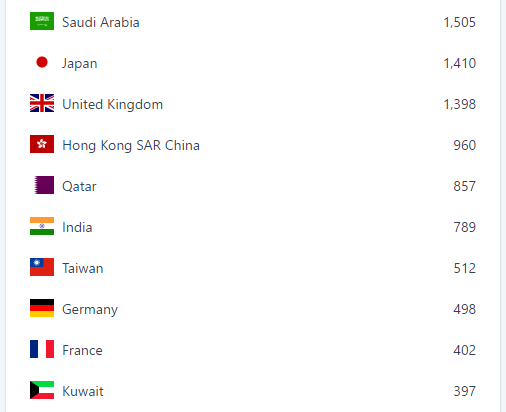Viewport: 506px width, 412px height.
Task: Click the India flag icon
Action: pos(42,226)
